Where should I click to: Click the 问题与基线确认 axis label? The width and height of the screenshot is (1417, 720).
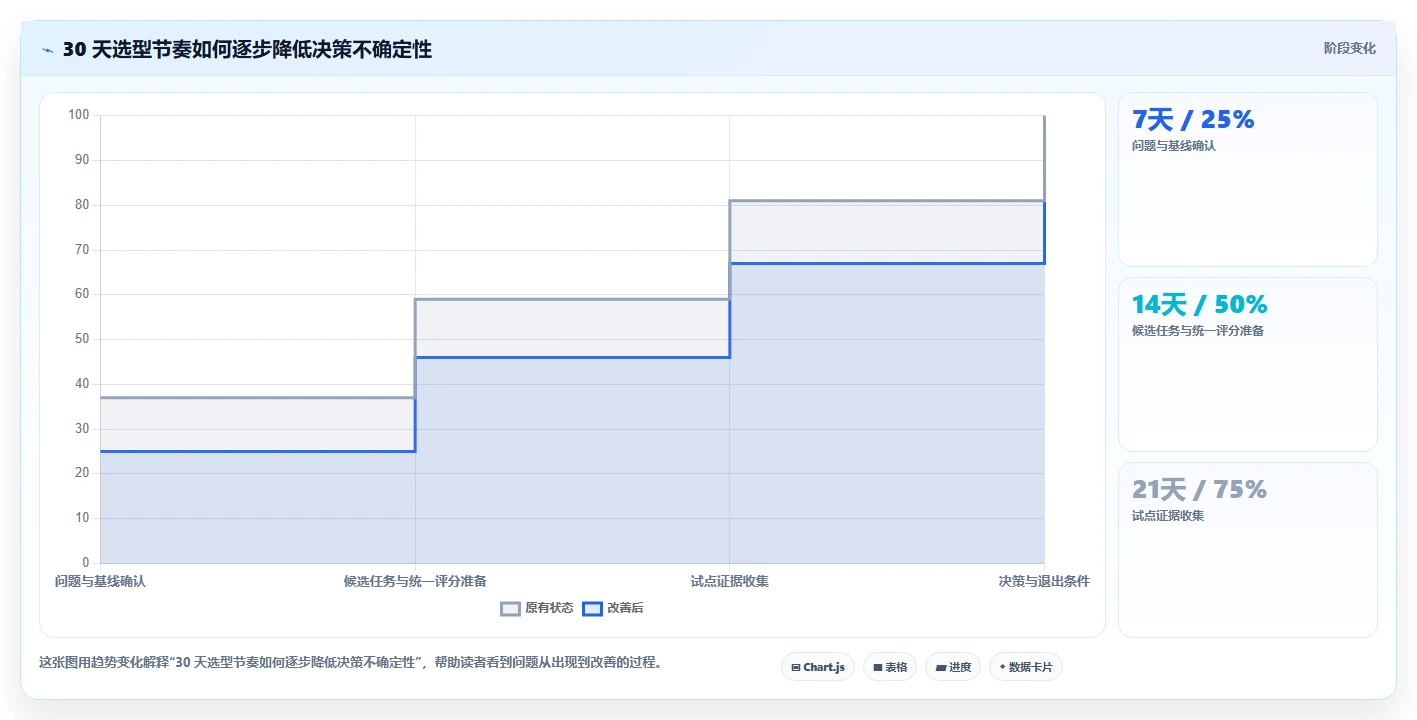click(100, 581)
